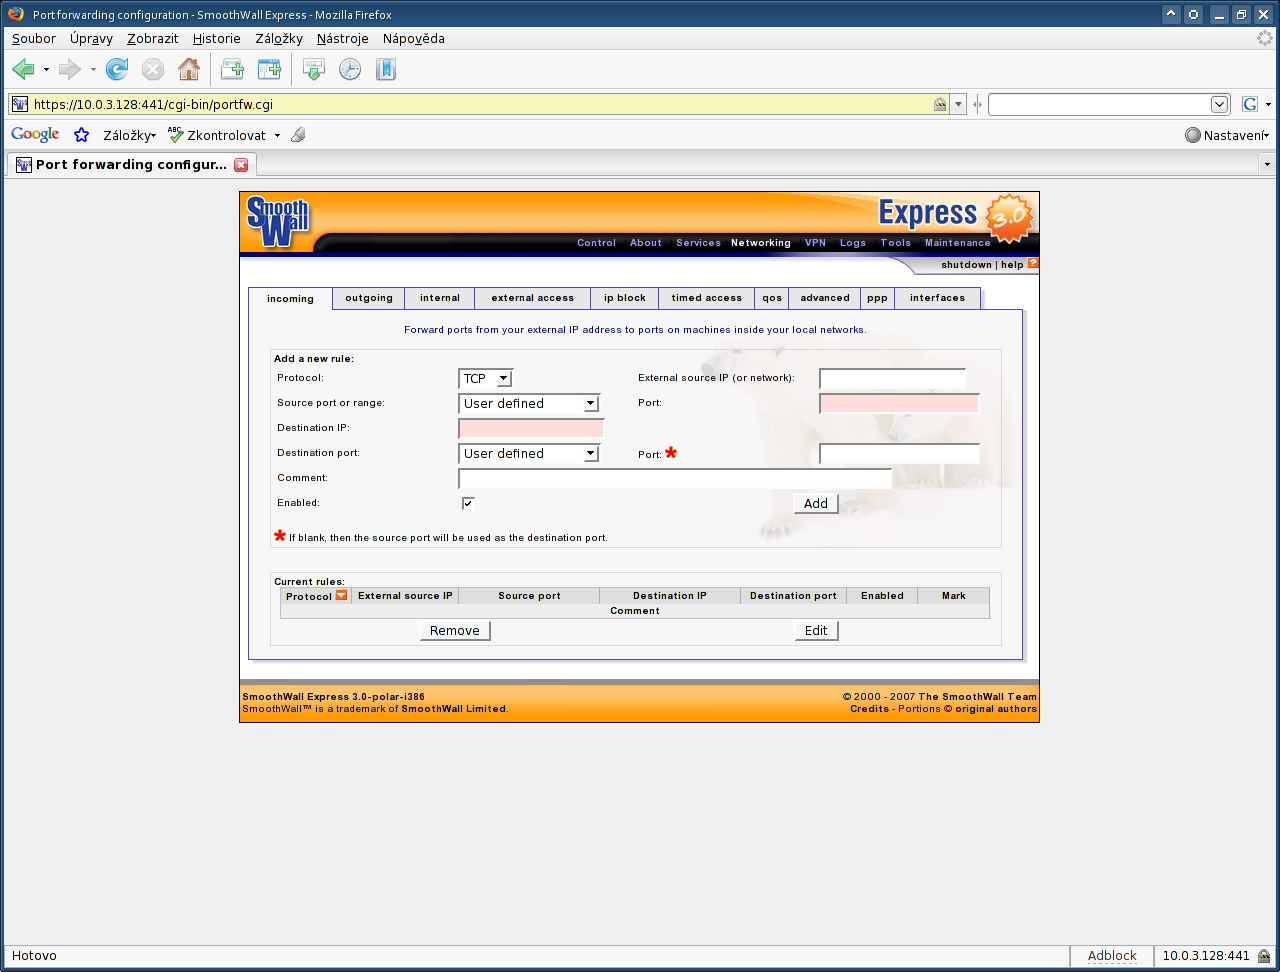Click the orange help icon next to help
Viewport: 1280px width, 972px height.
point(1033,264)
